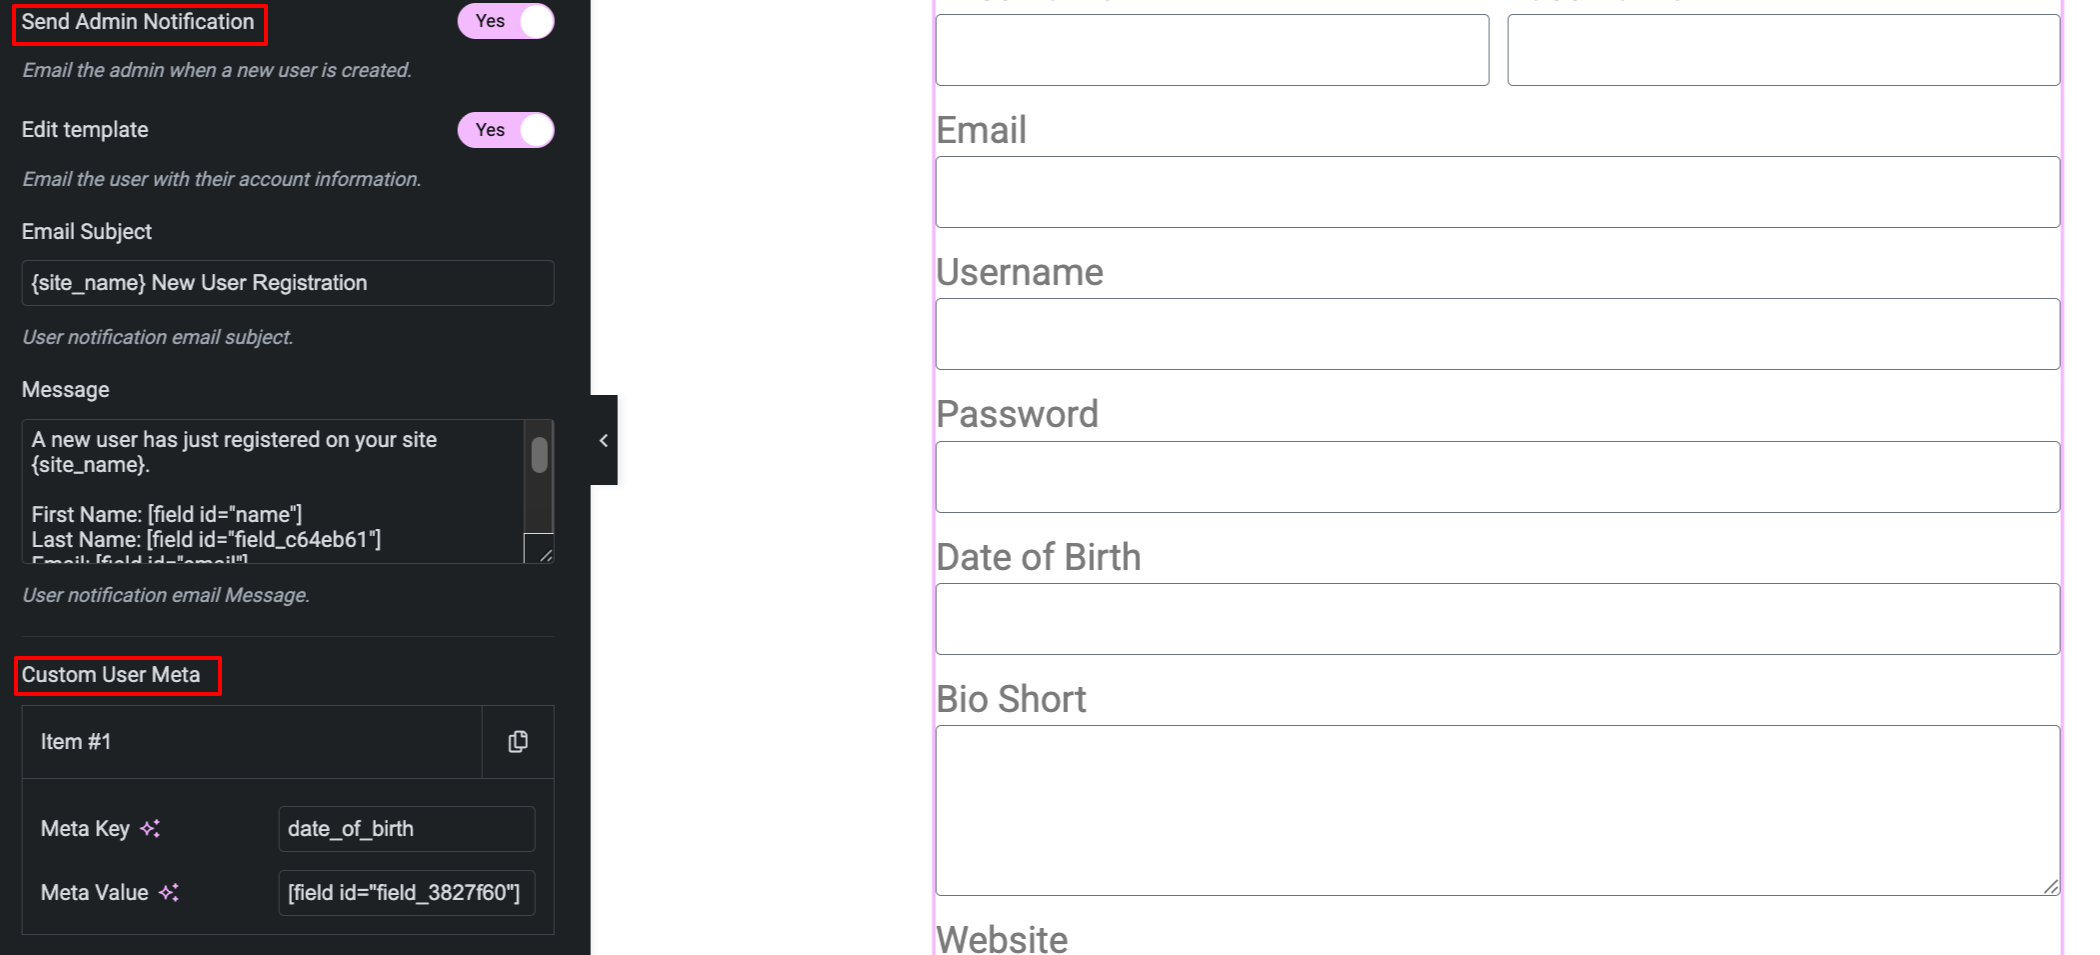The height and width of the screenshot is (955, 2100).
Task: Click the Password form field
Action: tap(1497, 477)
